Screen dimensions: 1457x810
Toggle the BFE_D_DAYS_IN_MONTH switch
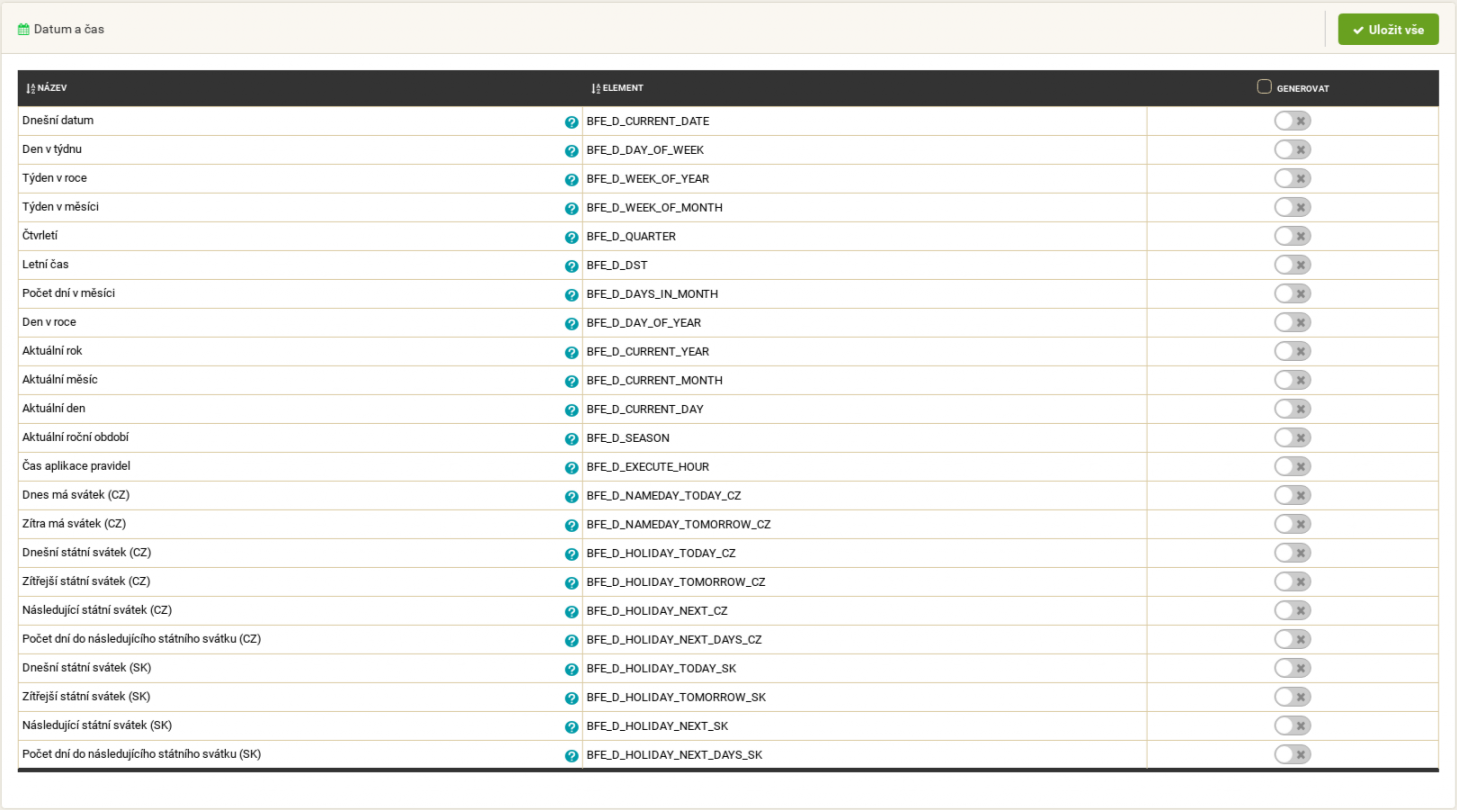tap(1292, 294)
